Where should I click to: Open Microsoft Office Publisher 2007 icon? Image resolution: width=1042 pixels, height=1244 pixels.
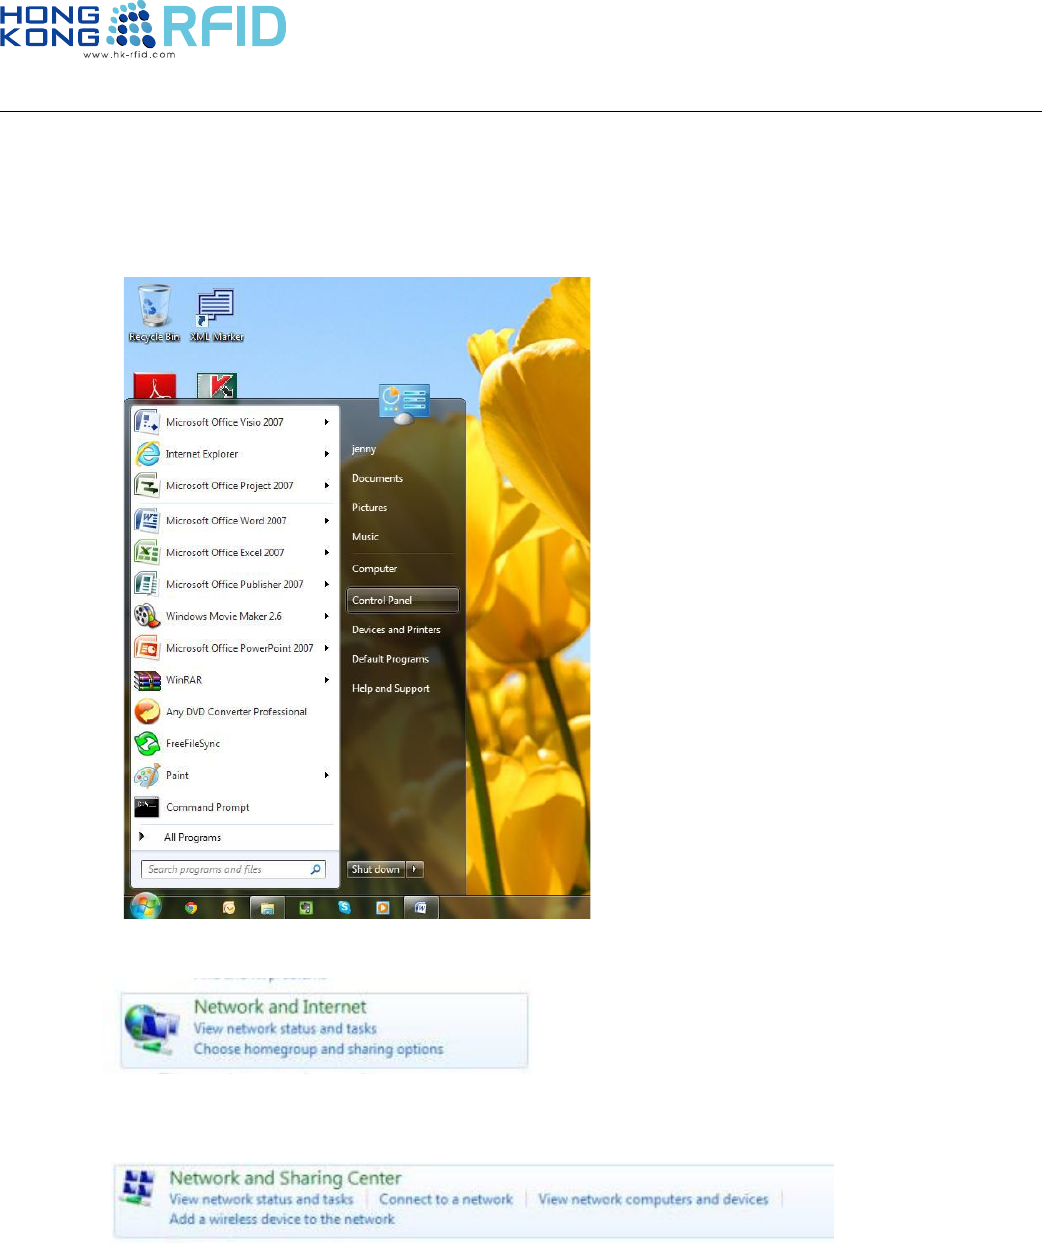[x=147, y=584]
